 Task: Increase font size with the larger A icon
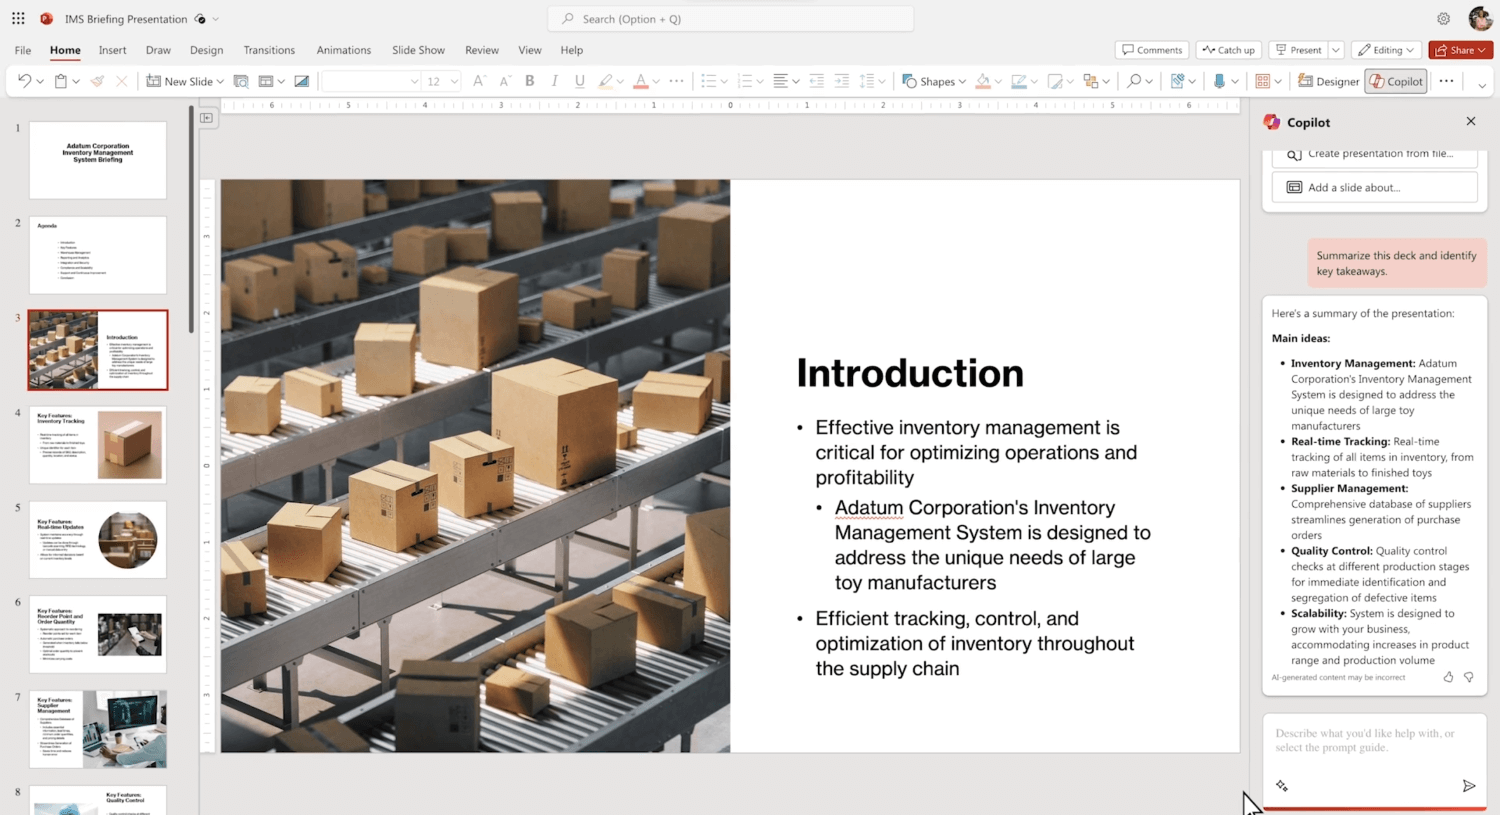[479, 81]
